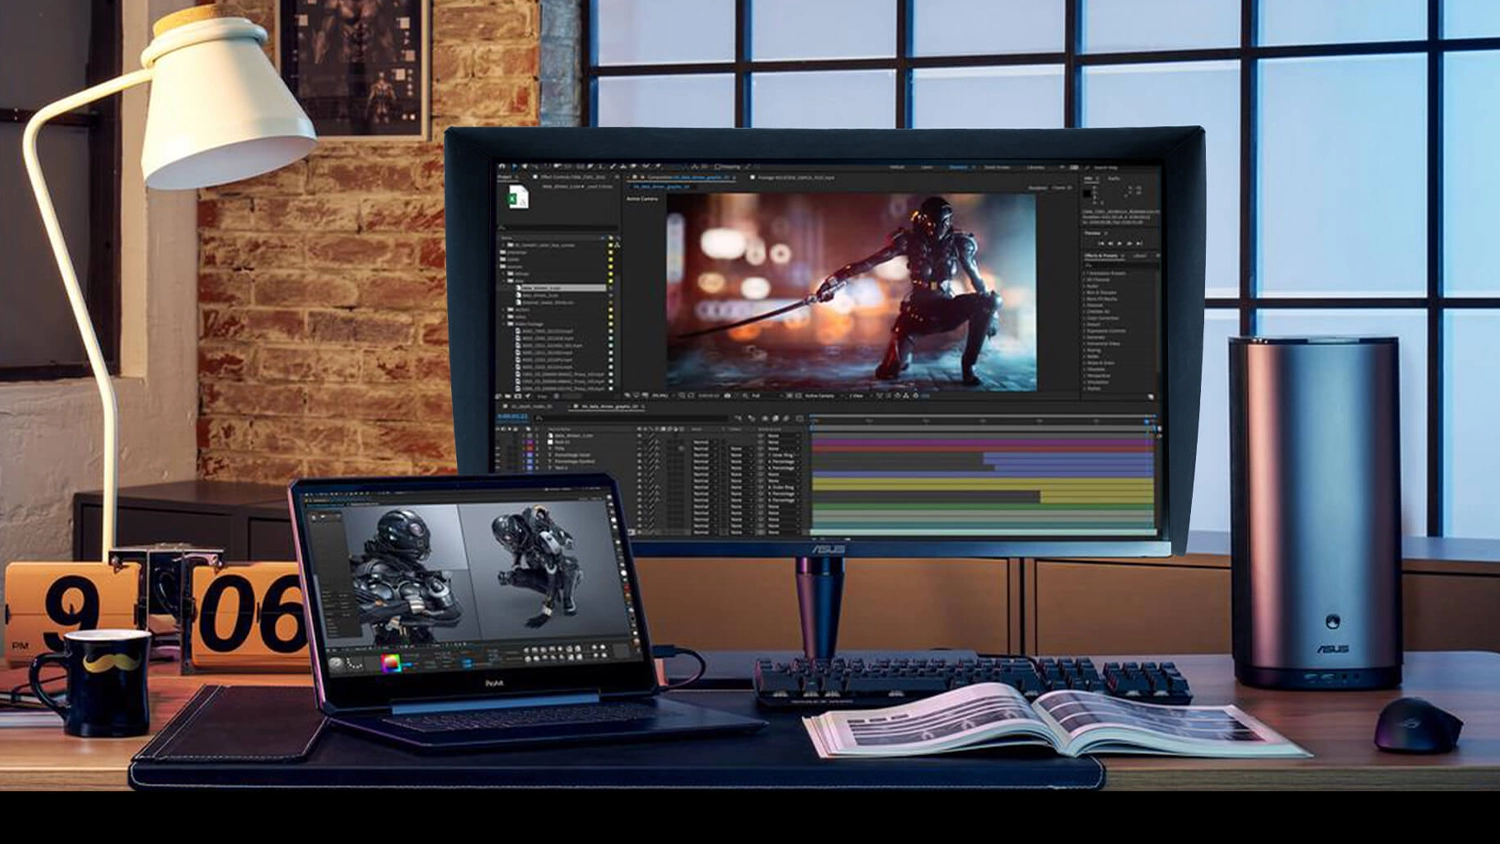
Task: Select the Percentage Symbol layer in timeline
Action: (574, 461)
